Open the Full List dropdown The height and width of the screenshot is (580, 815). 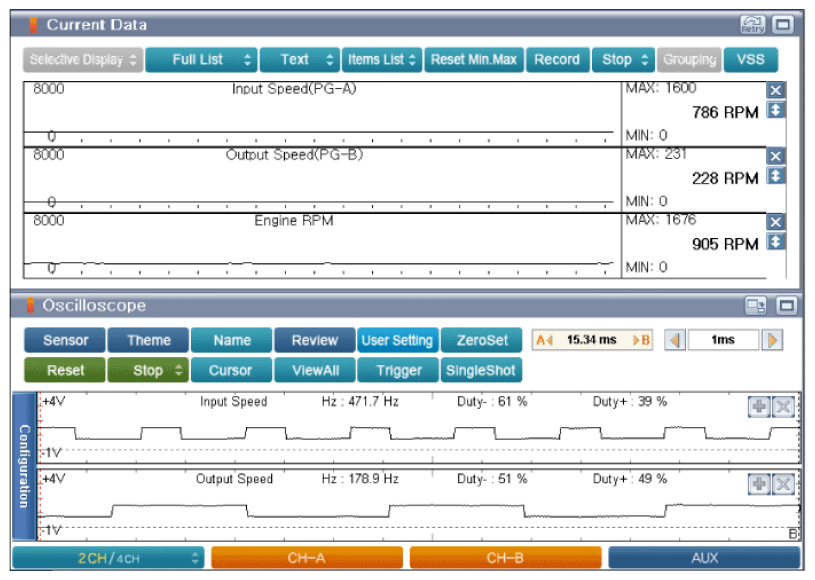point(201,60)
